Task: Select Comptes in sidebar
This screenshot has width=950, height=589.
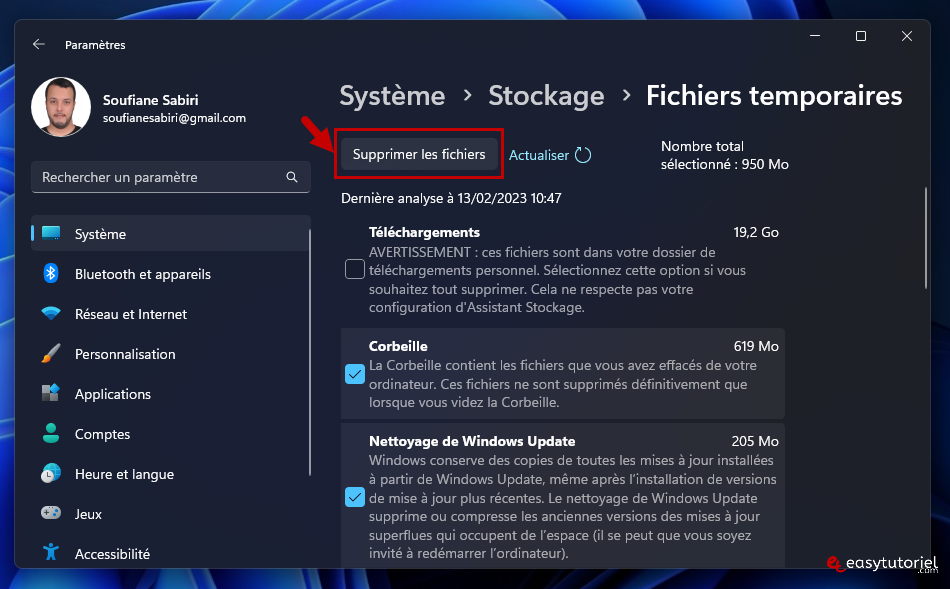Action: coord(170,434)
